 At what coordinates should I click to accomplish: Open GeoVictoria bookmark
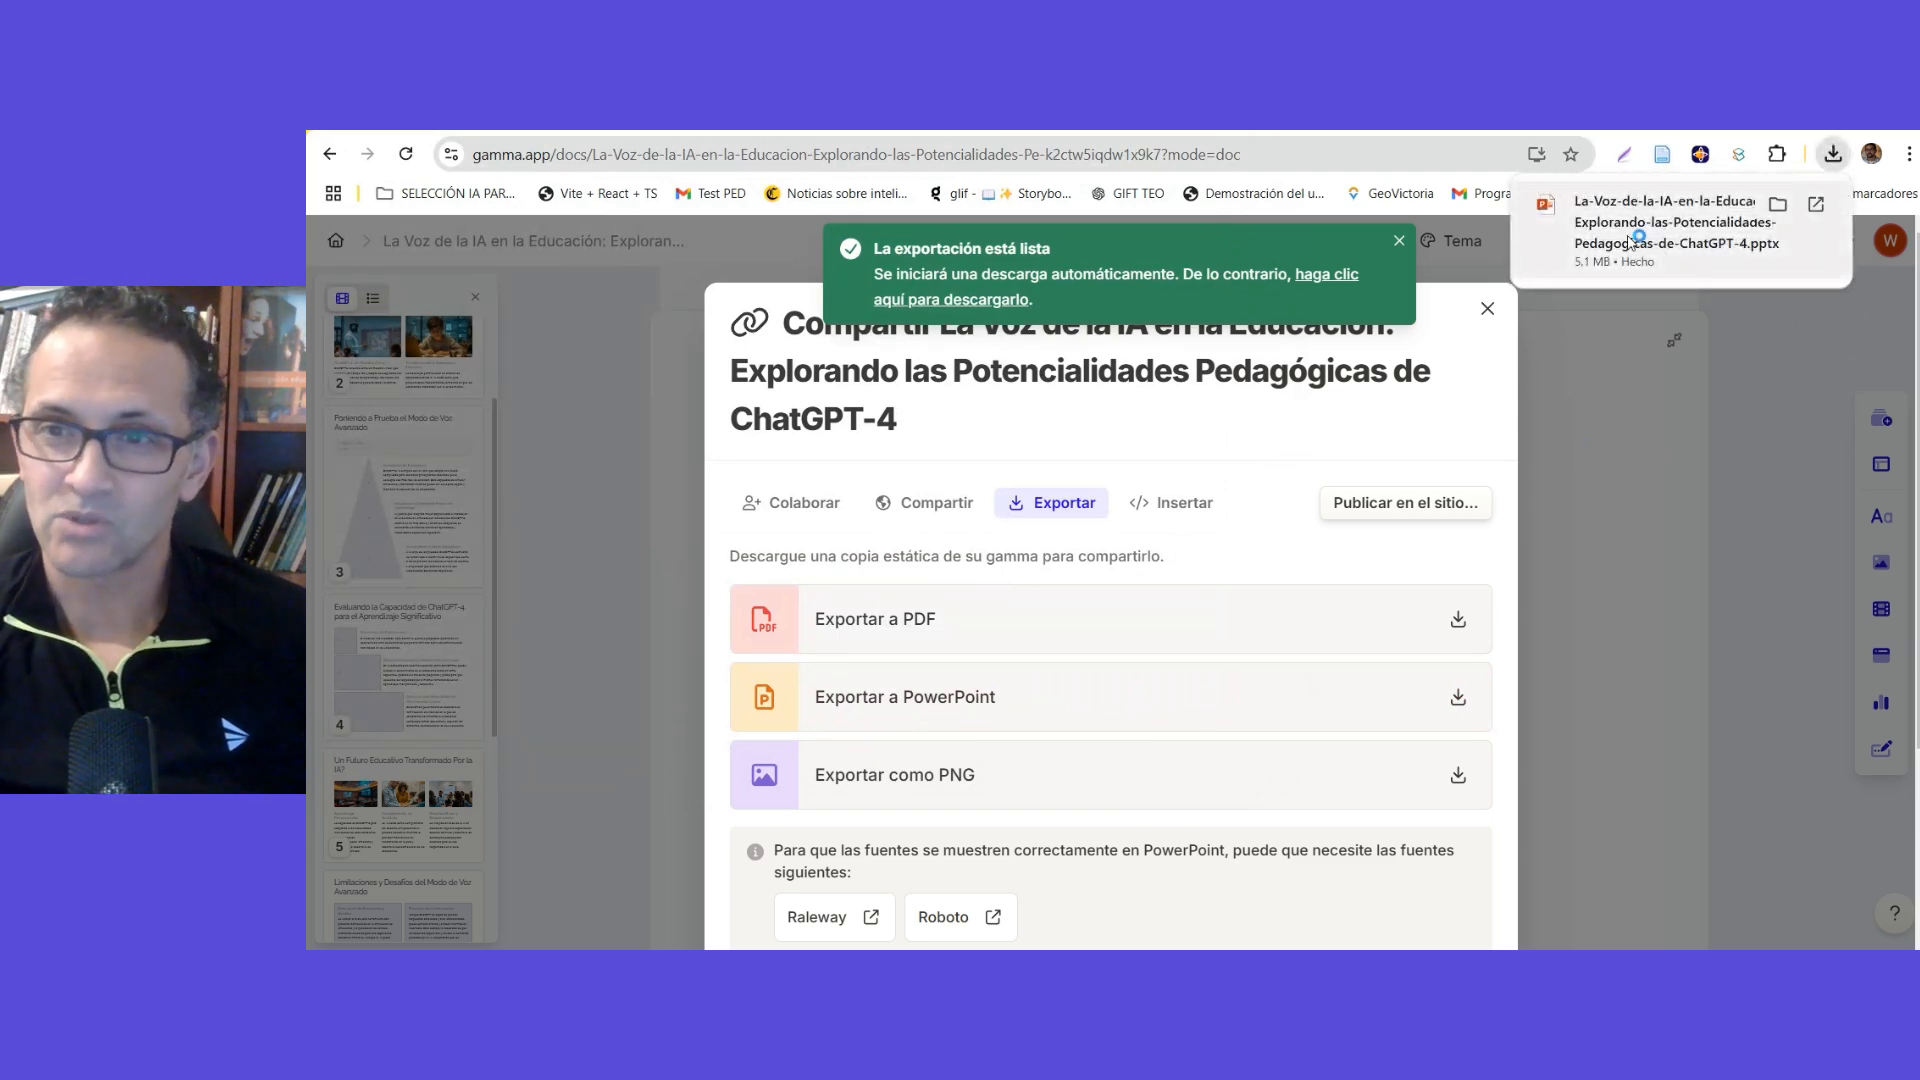pos(1389,194)
